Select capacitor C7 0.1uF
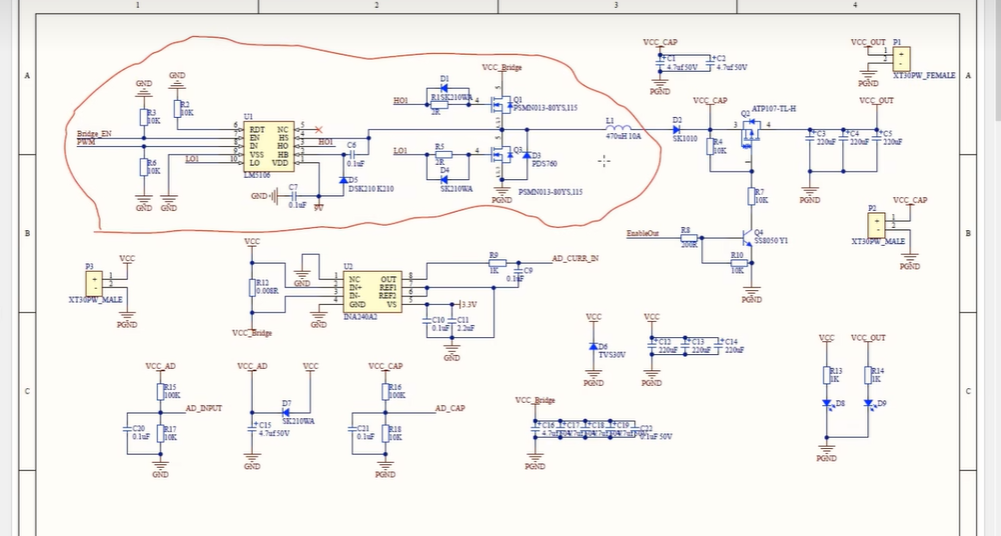 (x=293, y=196)
